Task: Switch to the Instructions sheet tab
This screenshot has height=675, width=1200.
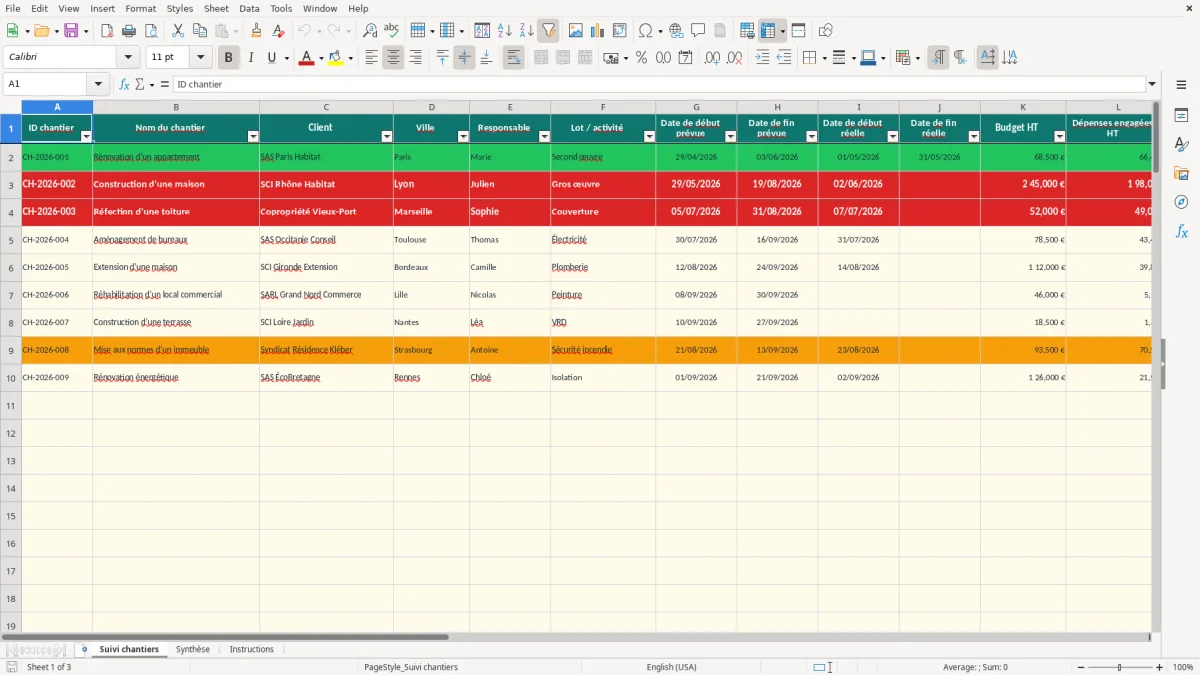Action: 252,649
